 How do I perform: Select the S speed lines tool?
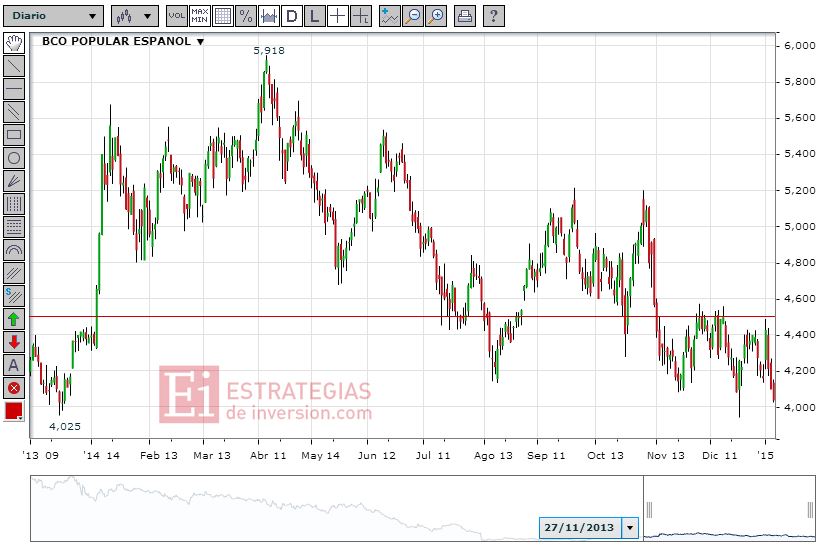point(14,296)
